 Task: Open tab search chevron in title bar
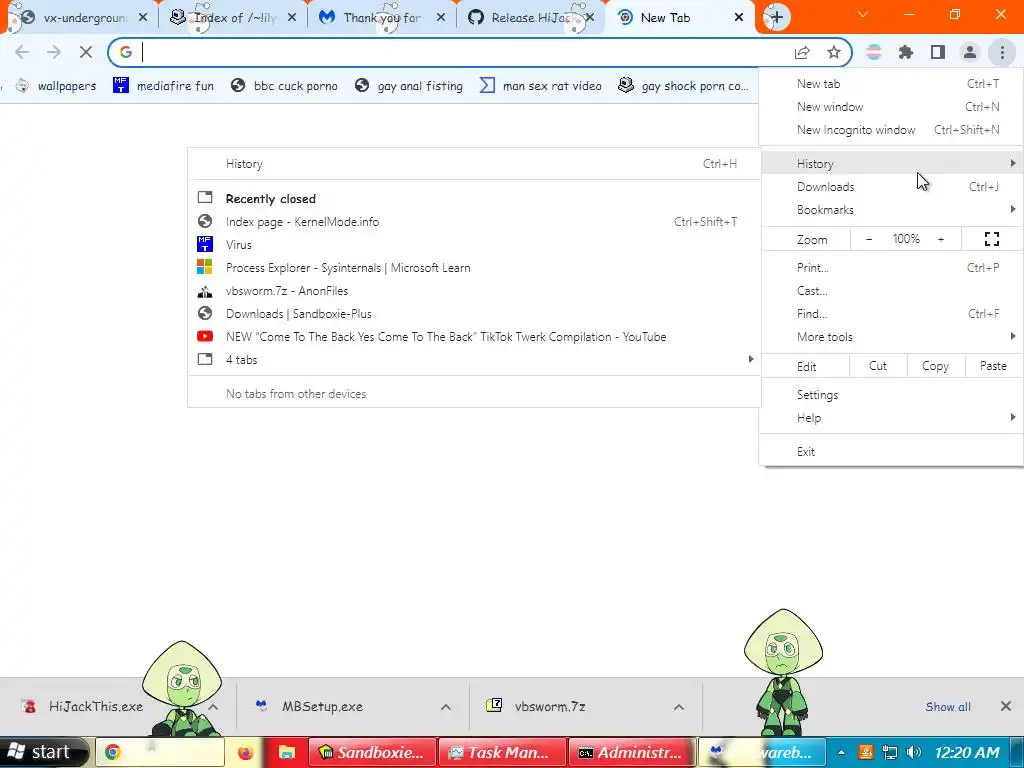(863, 14)
